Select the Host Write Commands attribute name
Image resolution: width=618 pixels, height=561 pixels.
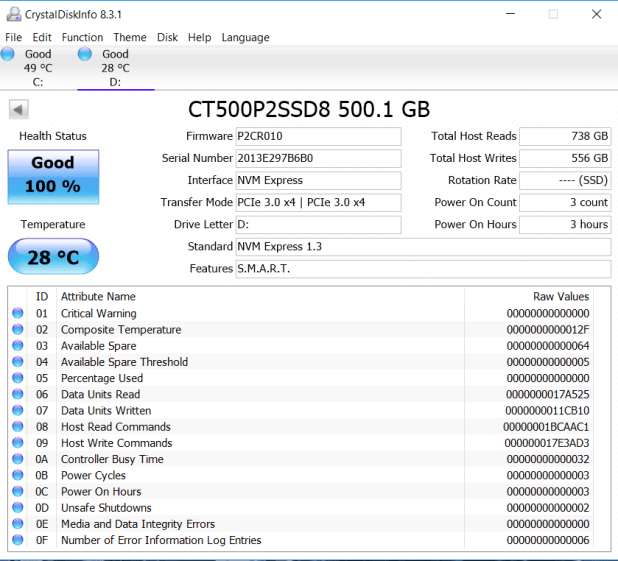tap(117, 442)
